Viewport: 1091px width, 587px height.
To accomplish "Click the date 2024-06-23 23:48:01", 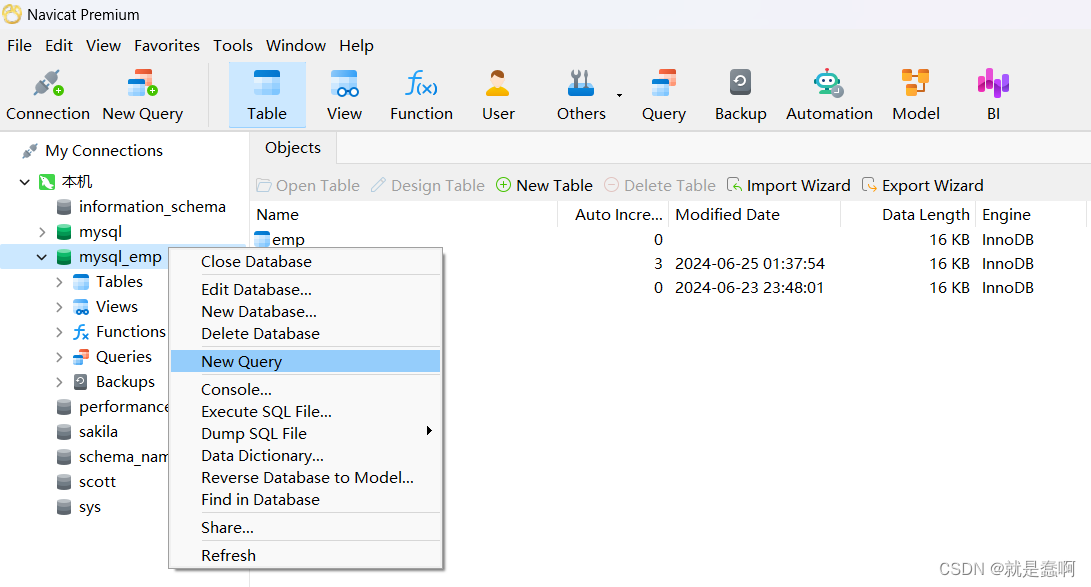I will pos(749,288).
